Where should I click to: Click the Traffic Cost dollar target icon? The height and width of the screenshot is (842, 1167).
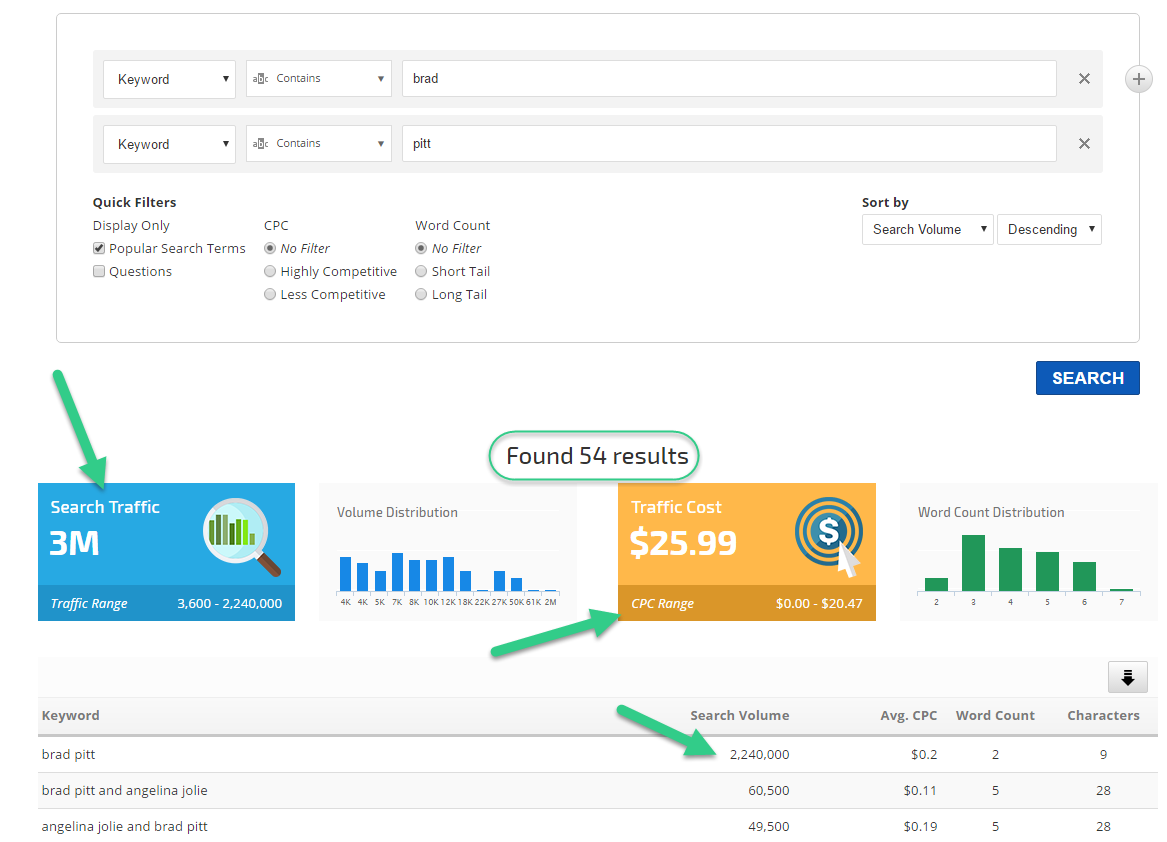(x=826, y=536)
